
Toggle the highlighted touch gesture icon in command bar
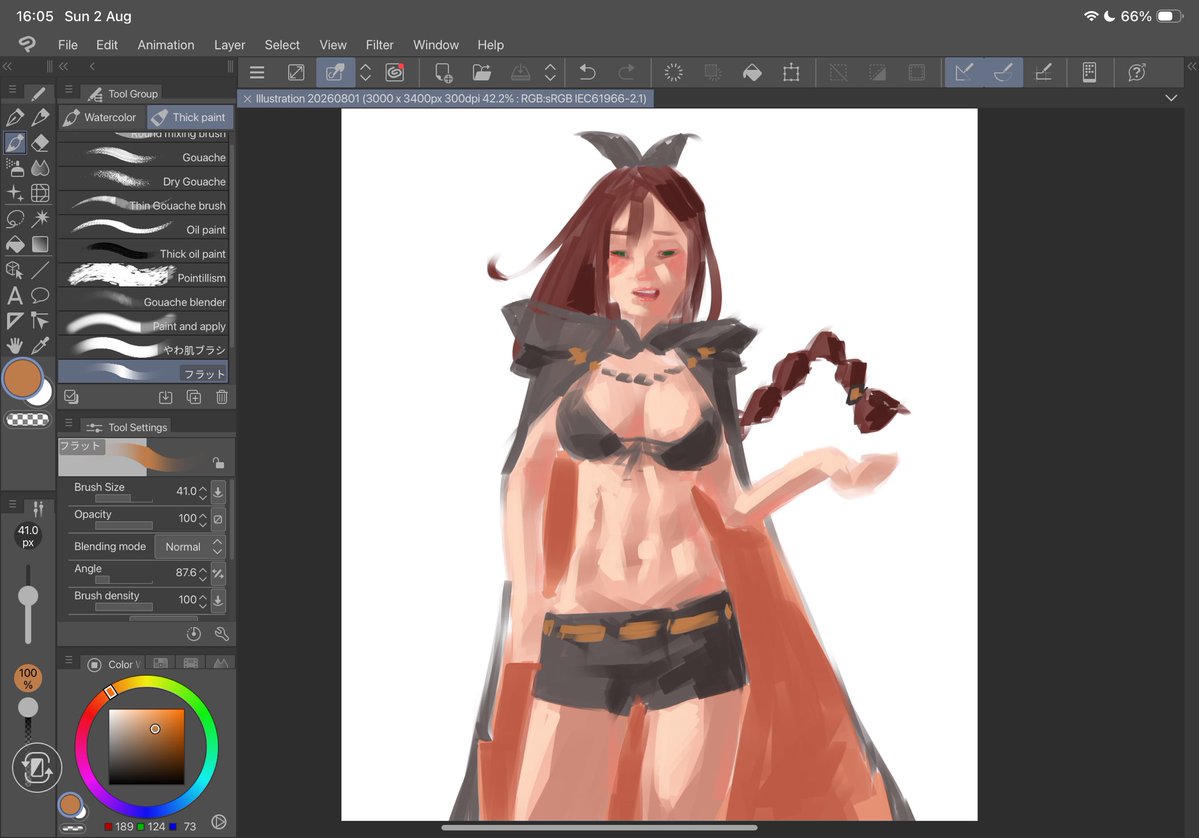point(335,73)
